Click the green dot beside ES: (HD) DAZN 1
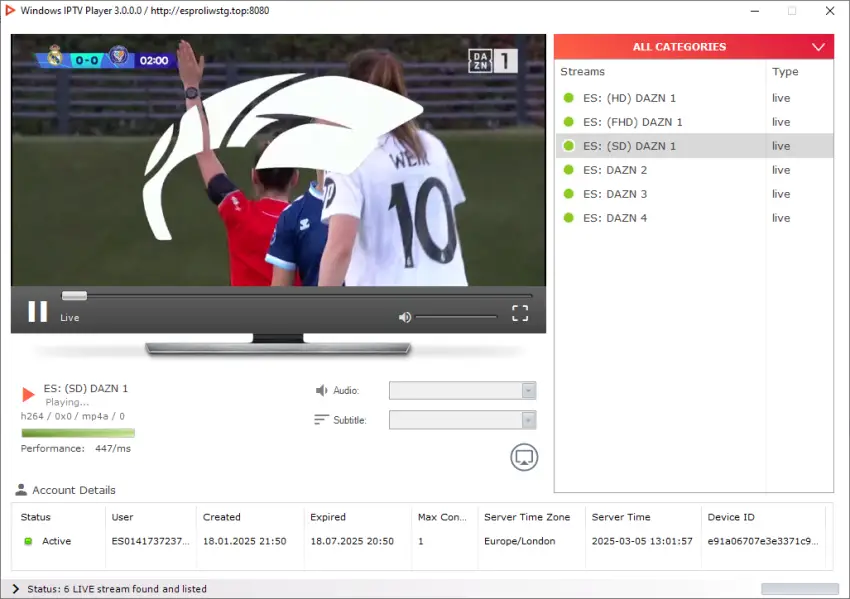Viewport: 850px width, 599px height. coord(569,98)
